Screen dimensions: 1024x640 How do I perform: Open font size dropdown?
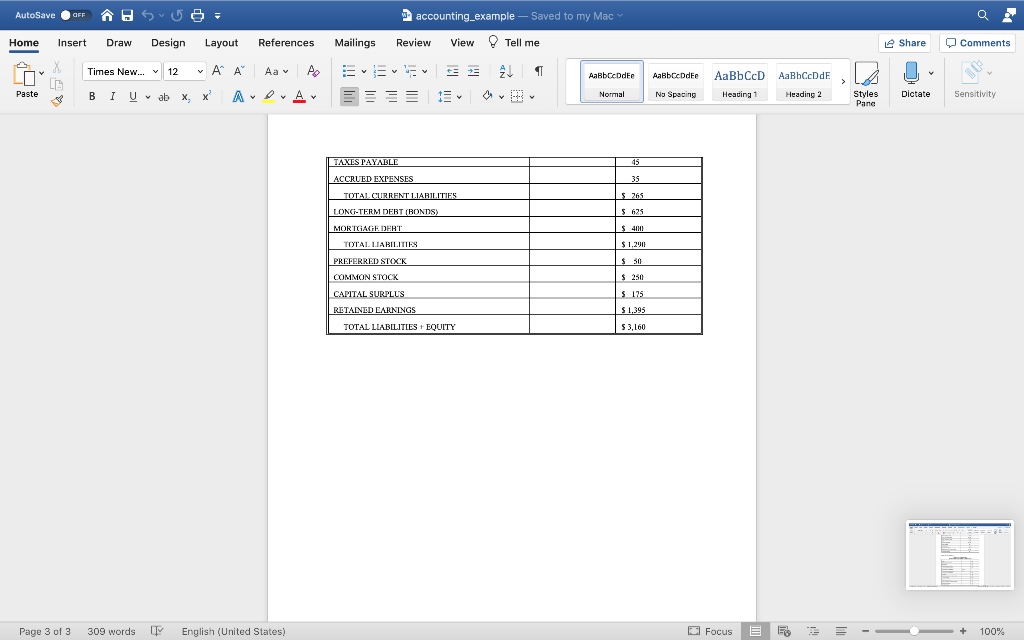(x=200, y=71)
